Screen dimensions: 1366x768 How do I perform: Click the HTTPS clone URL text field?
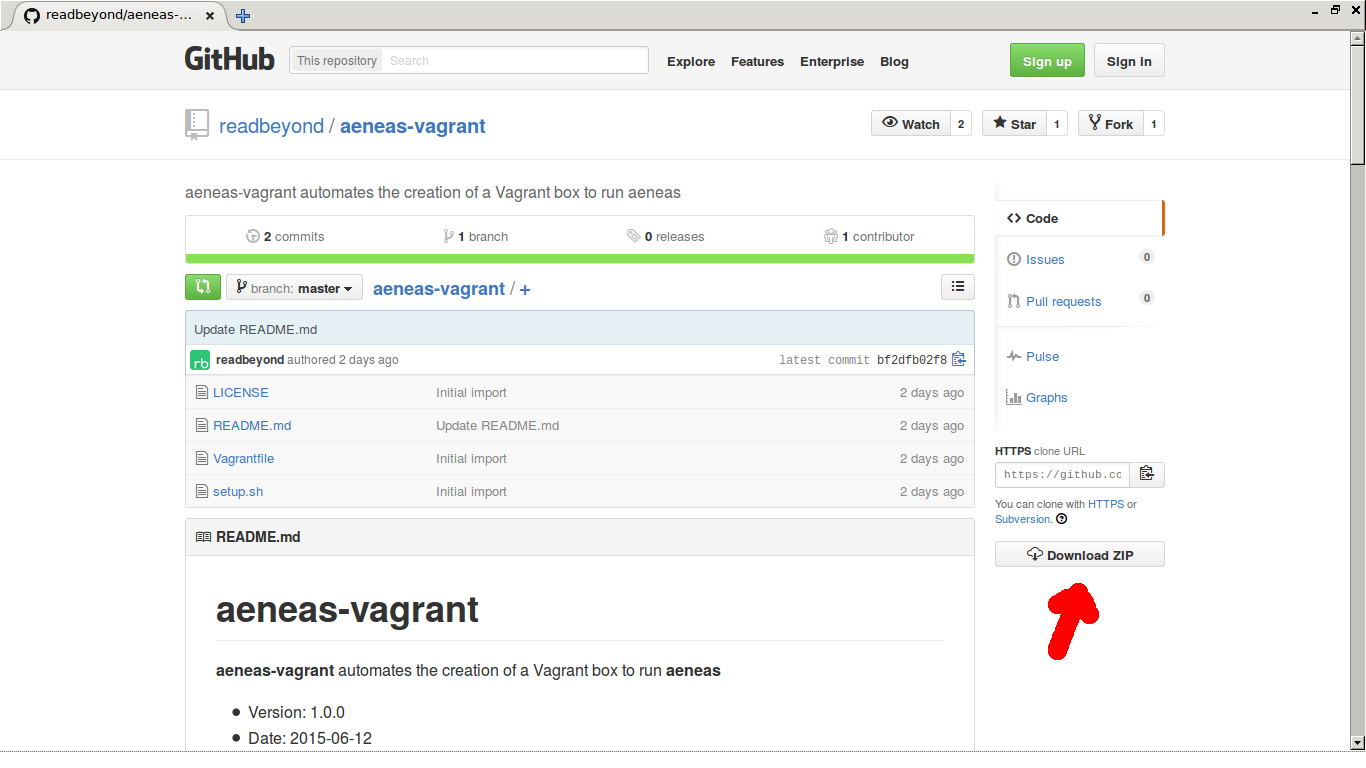(1062, 474)
